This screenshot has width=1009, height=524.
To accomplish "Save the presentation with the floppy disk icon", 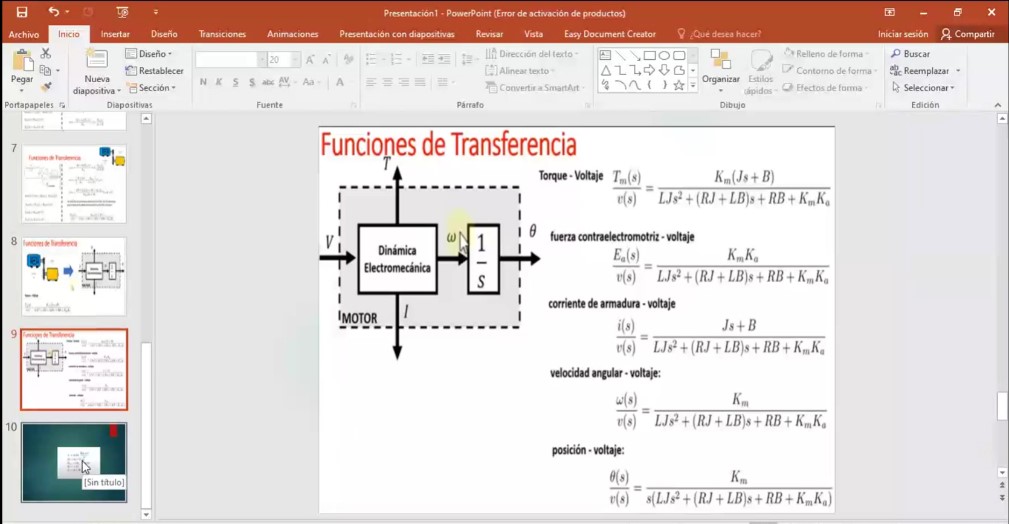I will click(22, 12).
